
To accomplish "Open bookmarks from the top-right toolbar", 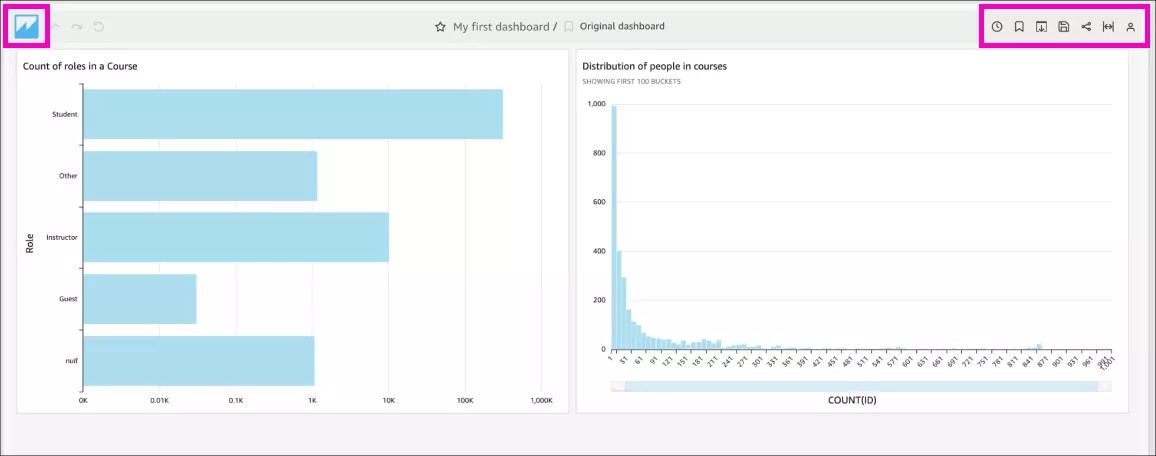I will point(1019,27).
